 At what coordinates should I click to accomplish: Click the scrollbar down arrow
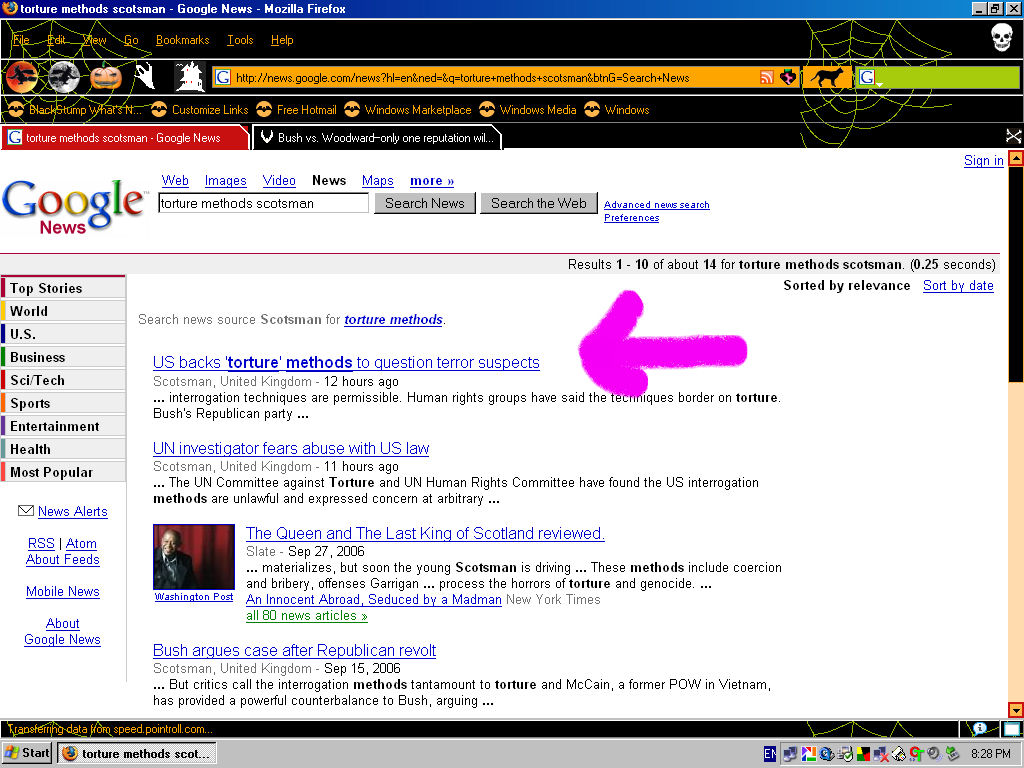click(x=1016, y=710)
